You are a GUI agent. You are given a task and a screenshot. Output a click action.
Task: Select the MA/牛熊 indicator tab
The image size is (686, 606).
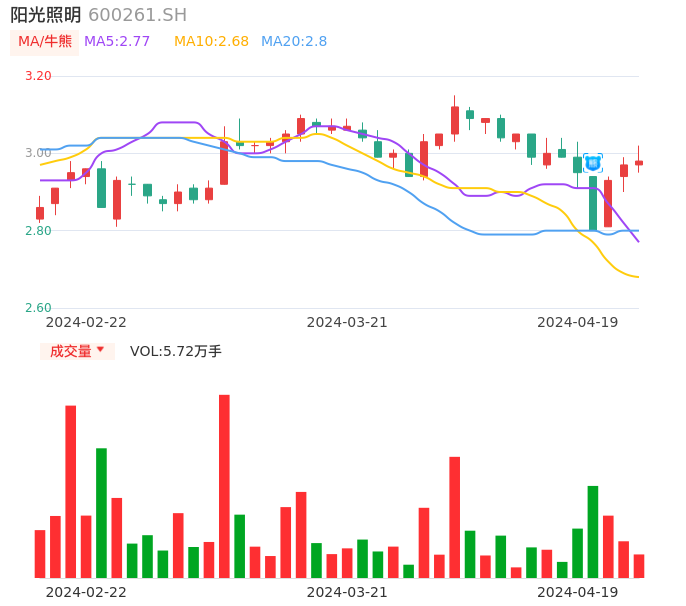[x=45, y=42]
